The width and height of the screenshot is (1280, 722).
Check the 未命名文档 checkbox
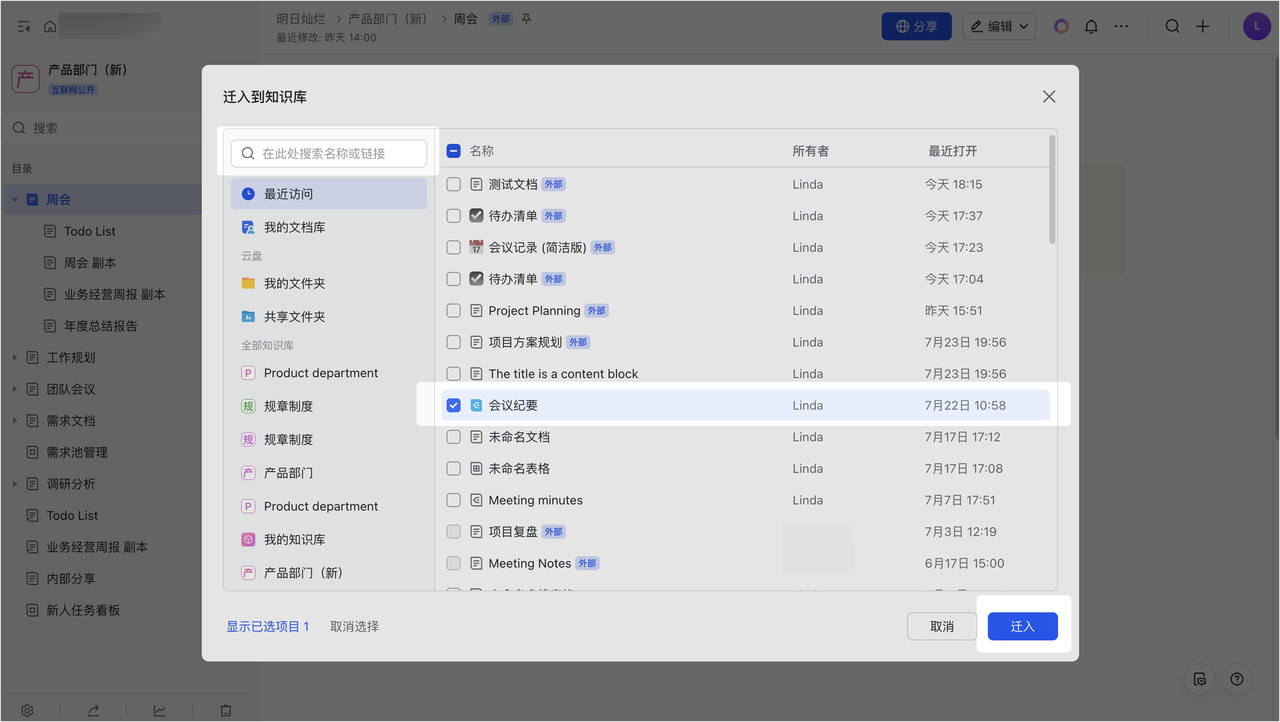coord(454,437)
